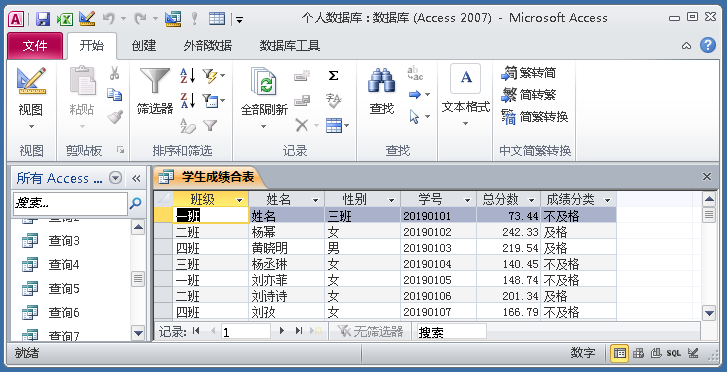Switch to the 外部数据 ribbon tab

(x=207, y=45)
